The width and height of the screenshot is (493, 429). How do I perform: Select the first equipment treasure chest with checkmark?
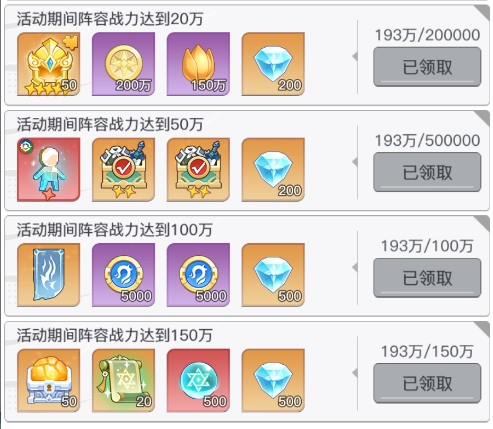coord(123,169)
